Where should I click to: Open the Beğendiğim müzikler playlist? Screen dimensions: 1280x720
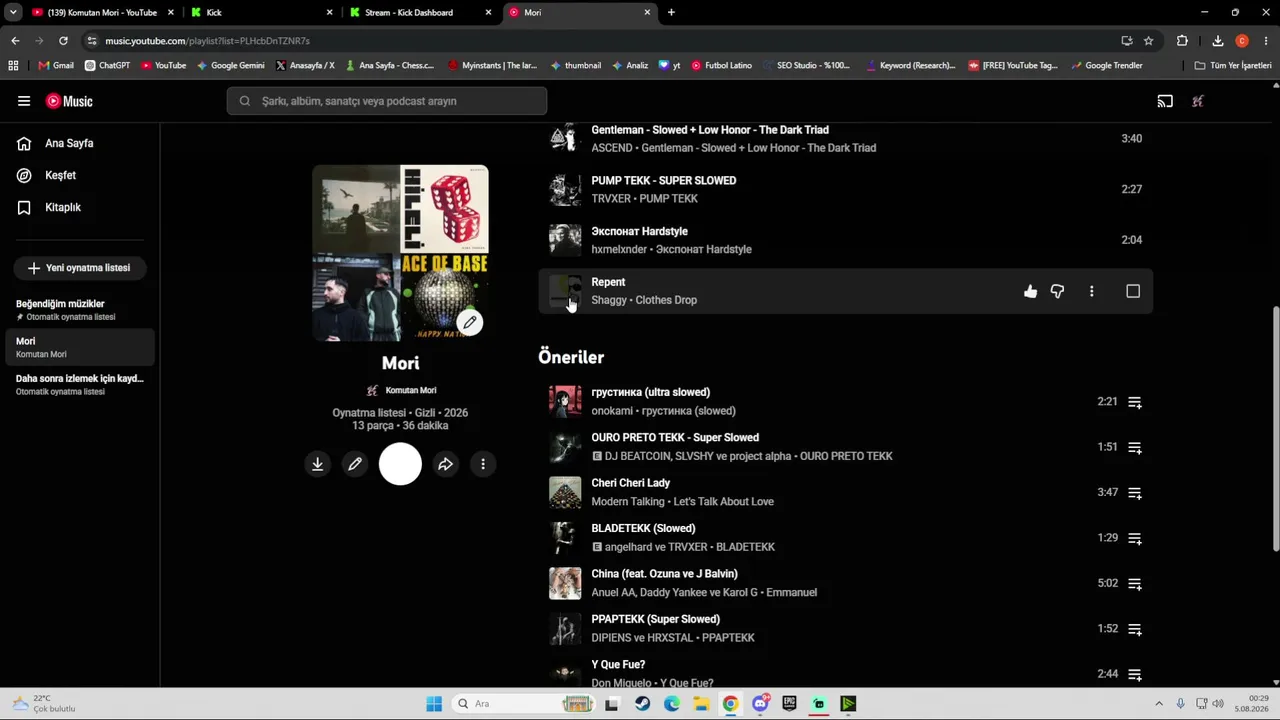[80, 310]
